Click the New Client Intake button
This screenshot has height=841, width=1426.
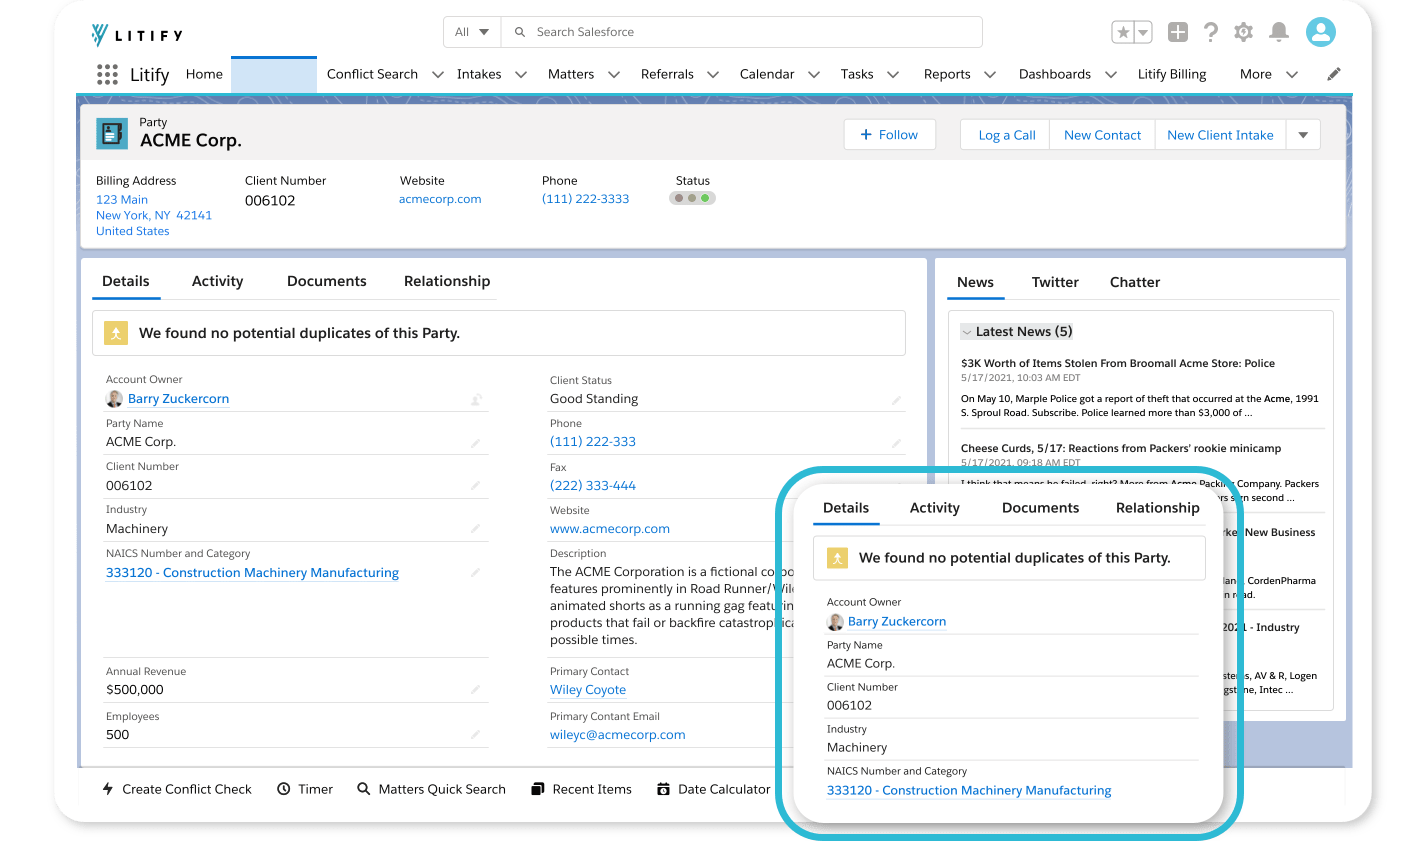[x=1220, y=135]
